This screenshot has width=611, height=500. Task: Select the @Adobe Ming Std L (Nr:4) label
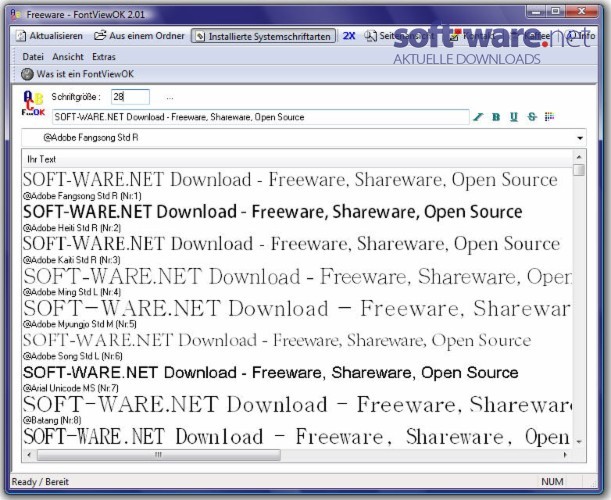tap(72, 292)
